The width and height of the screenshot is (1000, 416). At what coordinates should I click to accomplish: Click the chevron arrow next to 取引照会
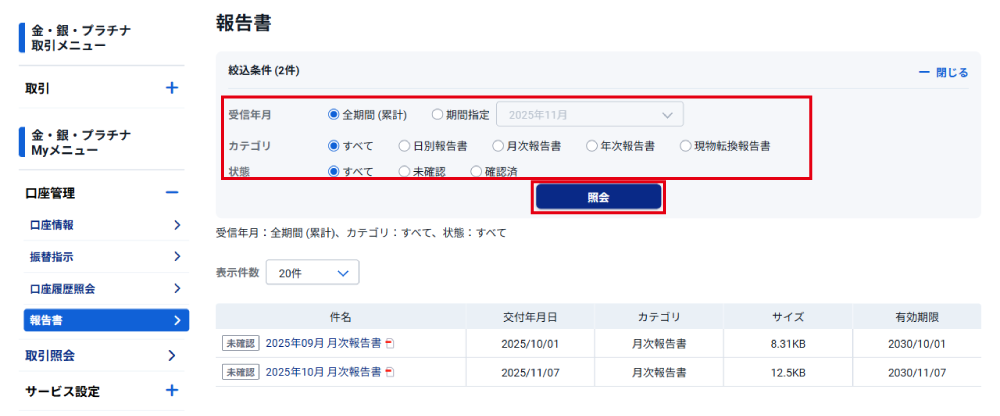coord(173,355)
